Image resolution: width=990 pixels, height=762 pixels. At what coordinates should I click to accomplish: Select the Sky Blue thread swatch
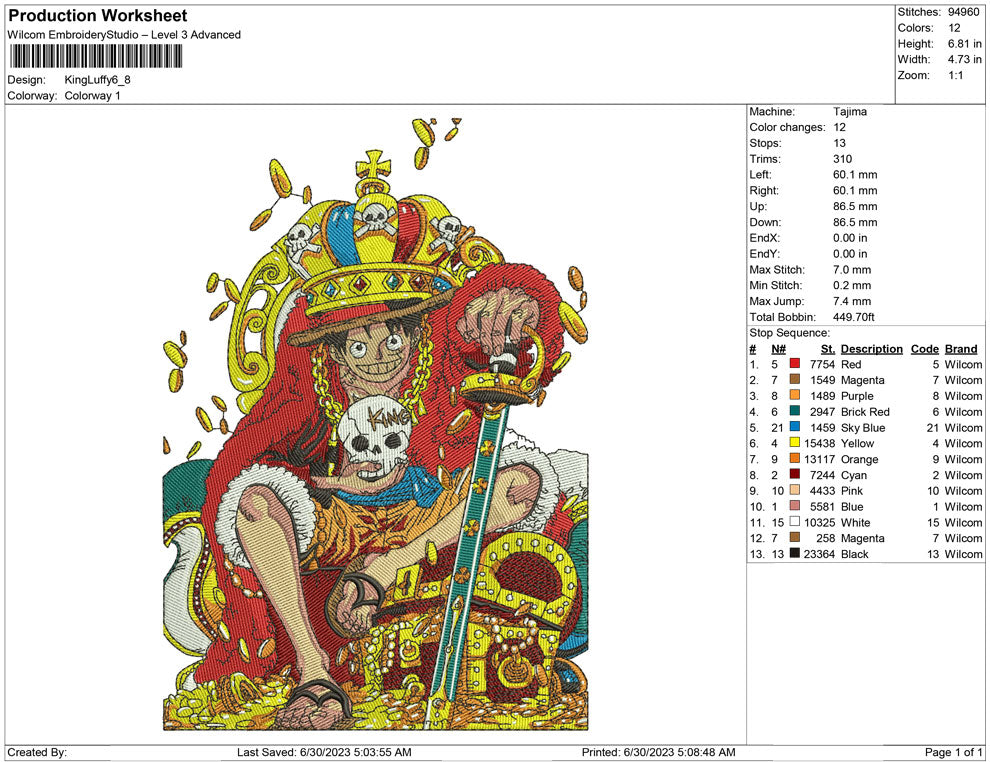click(x=795, y=428)
